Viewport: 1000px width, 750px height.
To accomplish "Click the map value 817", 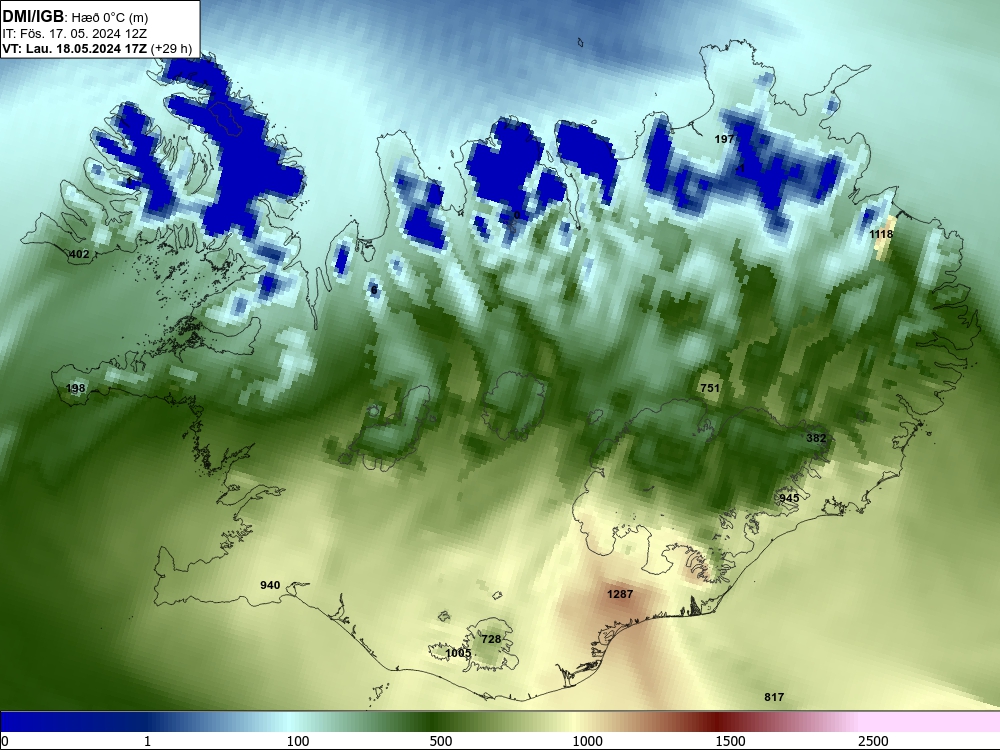I will pyautogui.click(x=774, y=697).
